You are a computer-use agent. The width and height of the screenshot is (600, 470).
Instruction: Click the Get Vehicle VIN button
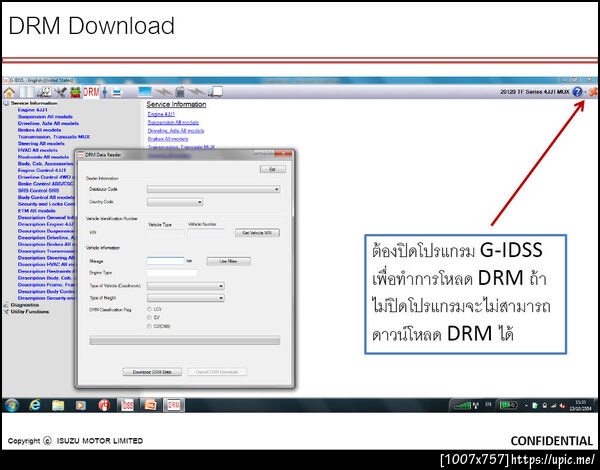(x=257, y=233)
